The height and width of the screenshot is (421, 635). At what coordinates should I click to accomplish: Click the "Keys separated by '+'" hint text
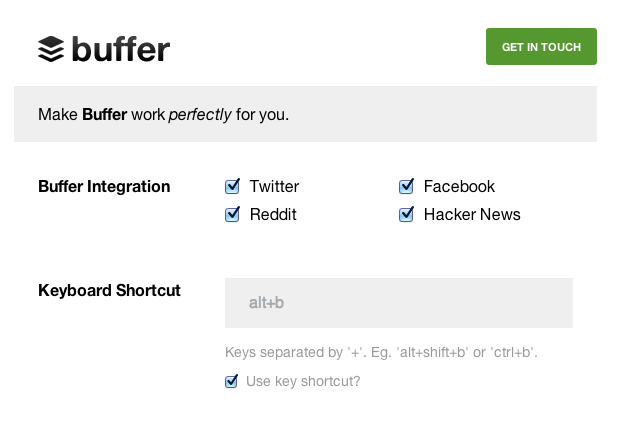point(381,353)
